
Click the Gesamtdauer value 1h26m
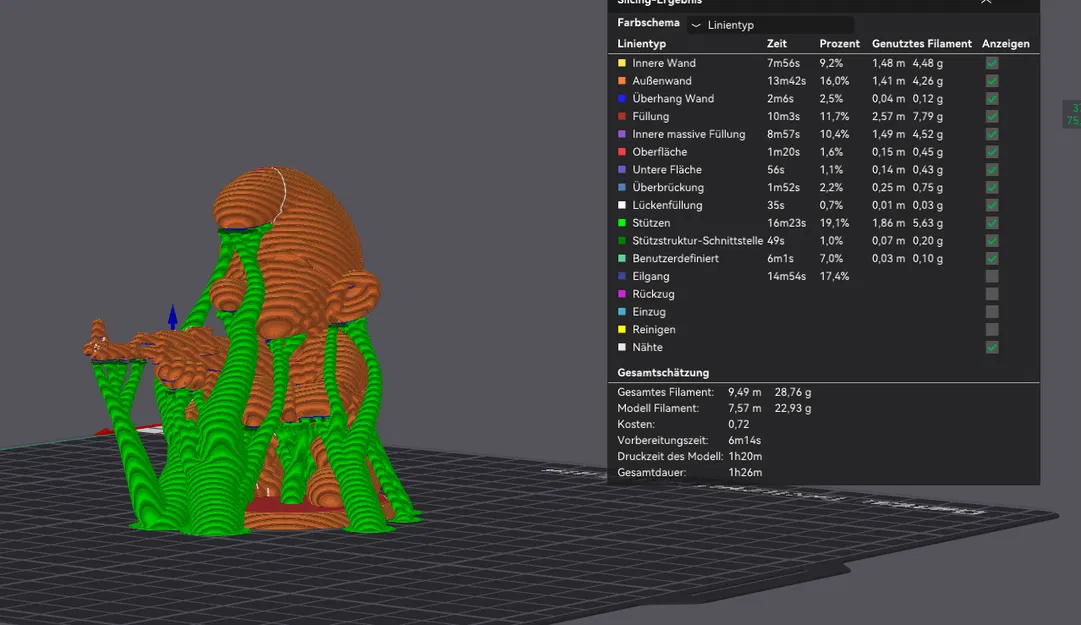(745, 473)
